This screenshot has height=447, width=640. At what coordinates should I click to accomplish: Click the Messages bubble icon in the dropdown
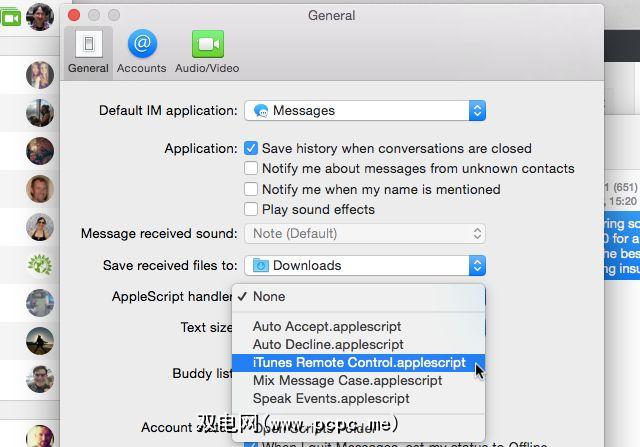click(261, 111)
